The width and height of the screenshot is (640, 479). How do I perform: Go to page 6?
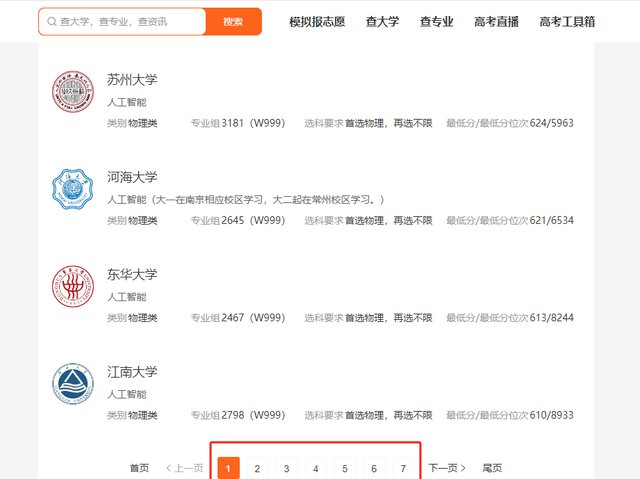coord(374,468)
